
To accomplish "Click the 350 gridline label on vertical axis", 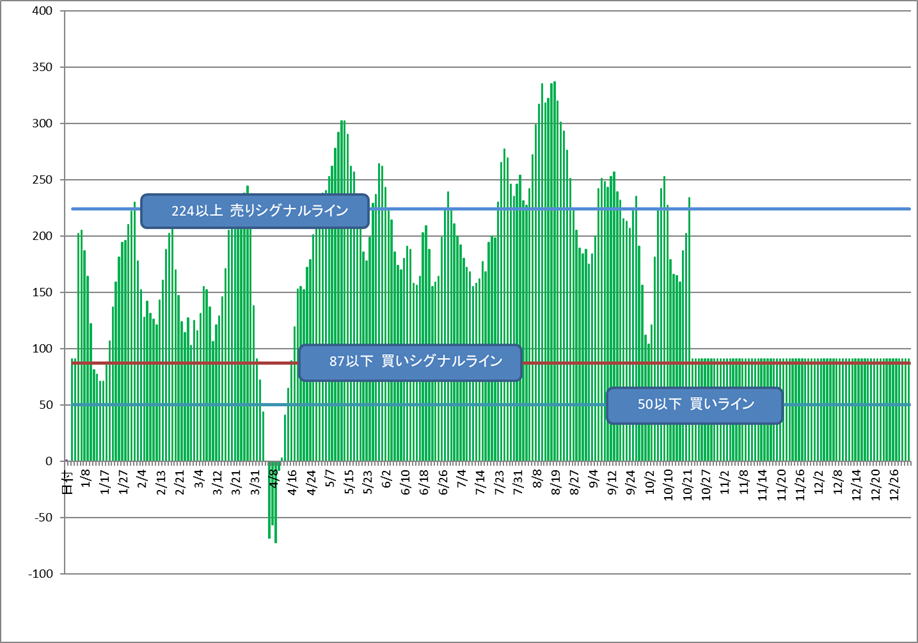I will [44, 67].
